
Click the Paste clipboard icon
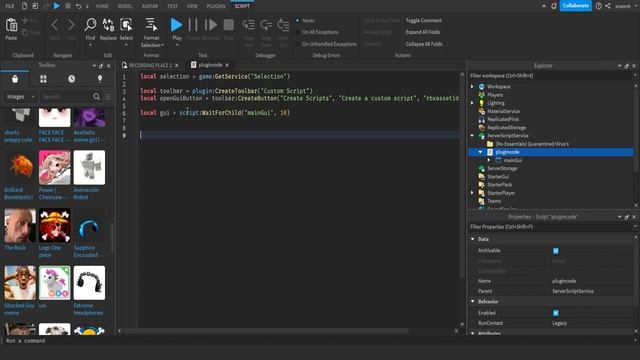pos(11,25)
